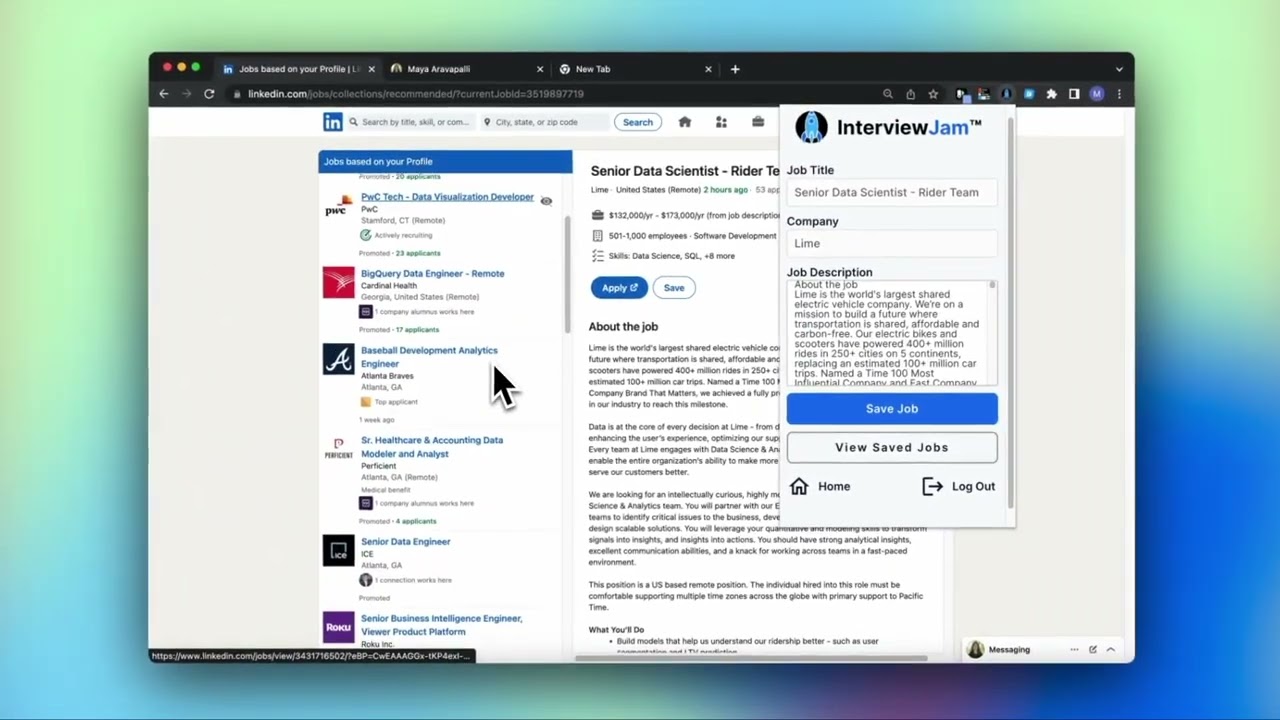
Task: Click the LinkedIn logo
Action: pyautogui.click(x=333, y=122)
